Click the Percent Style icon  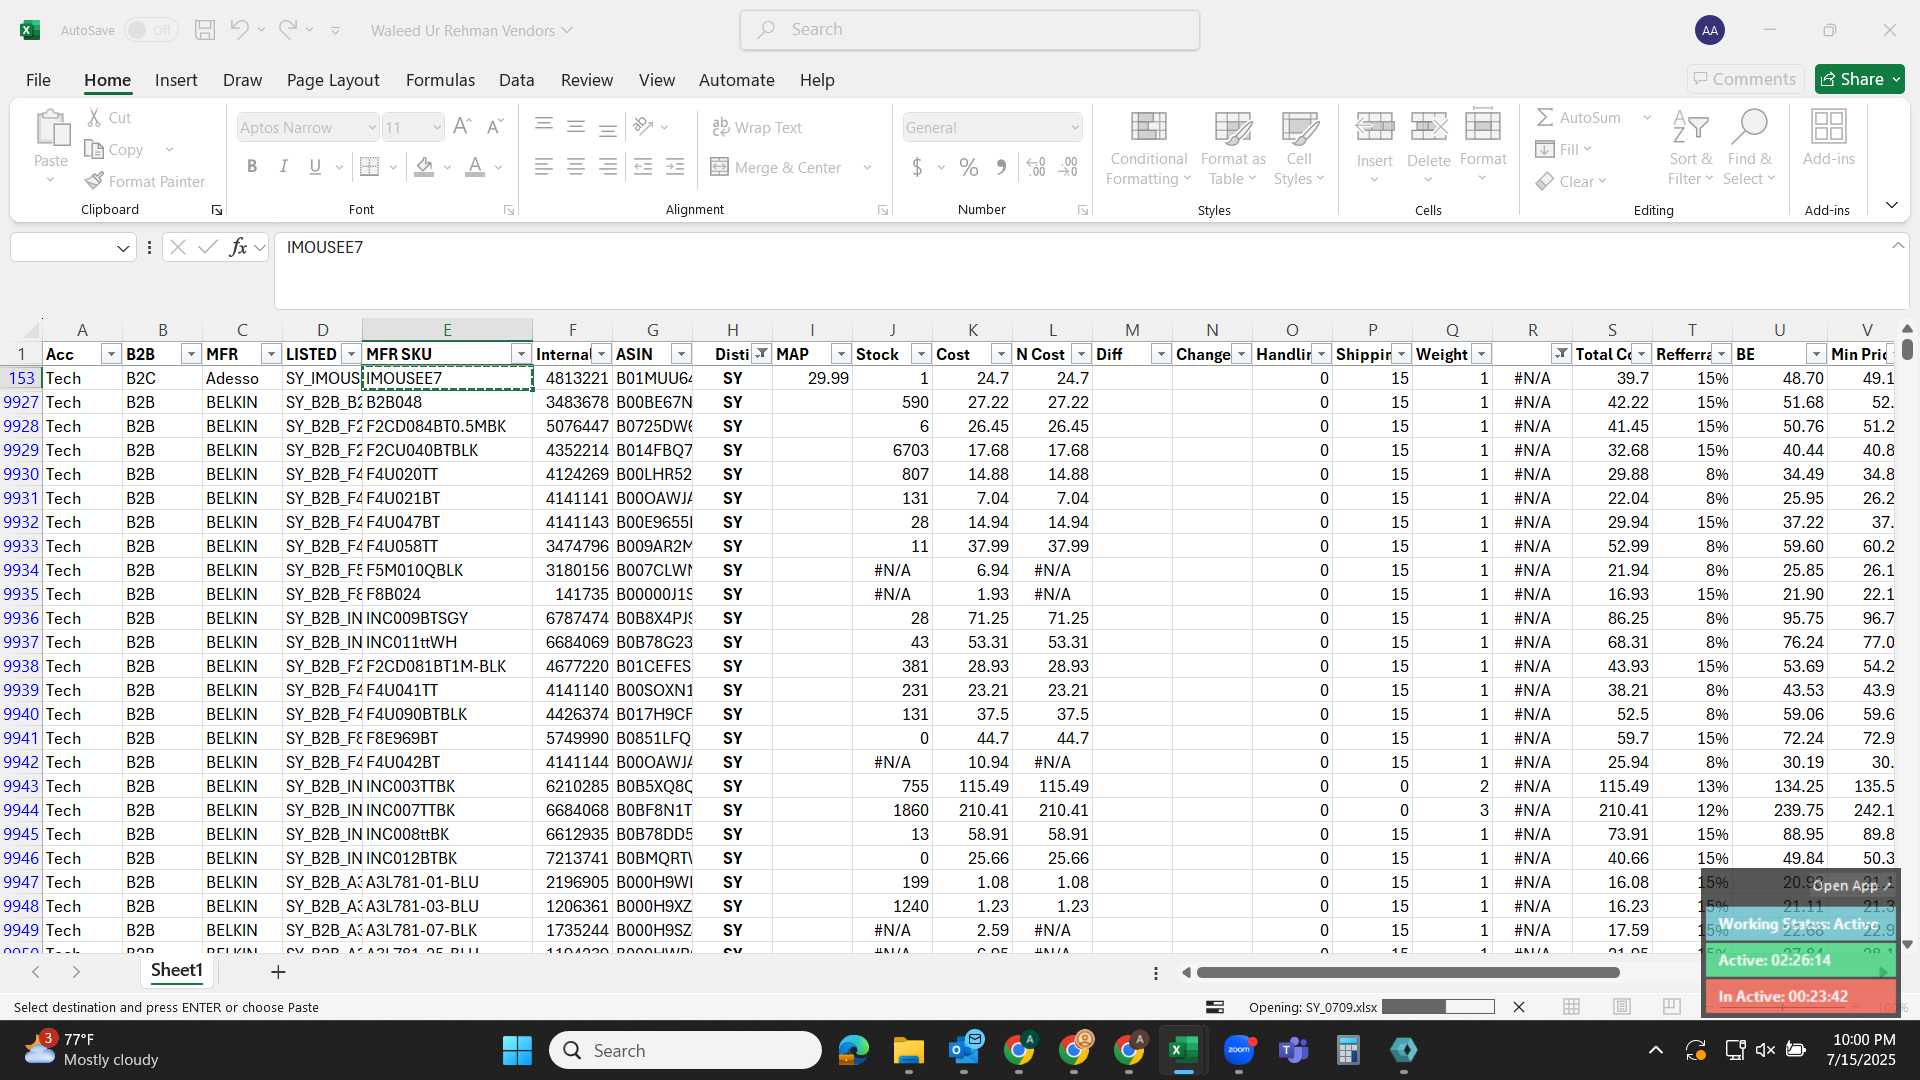(x=969, y=167)
